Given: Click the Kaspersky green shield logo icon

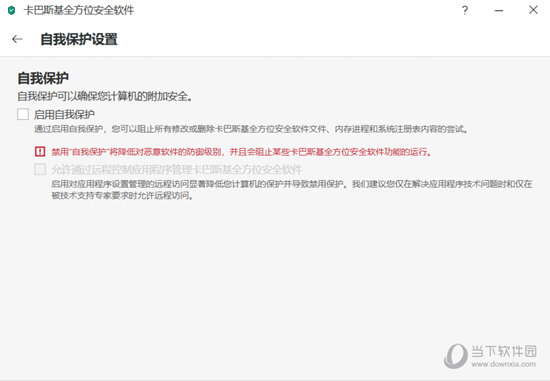Looking at the screenshot, I should [x=11, y=10].
